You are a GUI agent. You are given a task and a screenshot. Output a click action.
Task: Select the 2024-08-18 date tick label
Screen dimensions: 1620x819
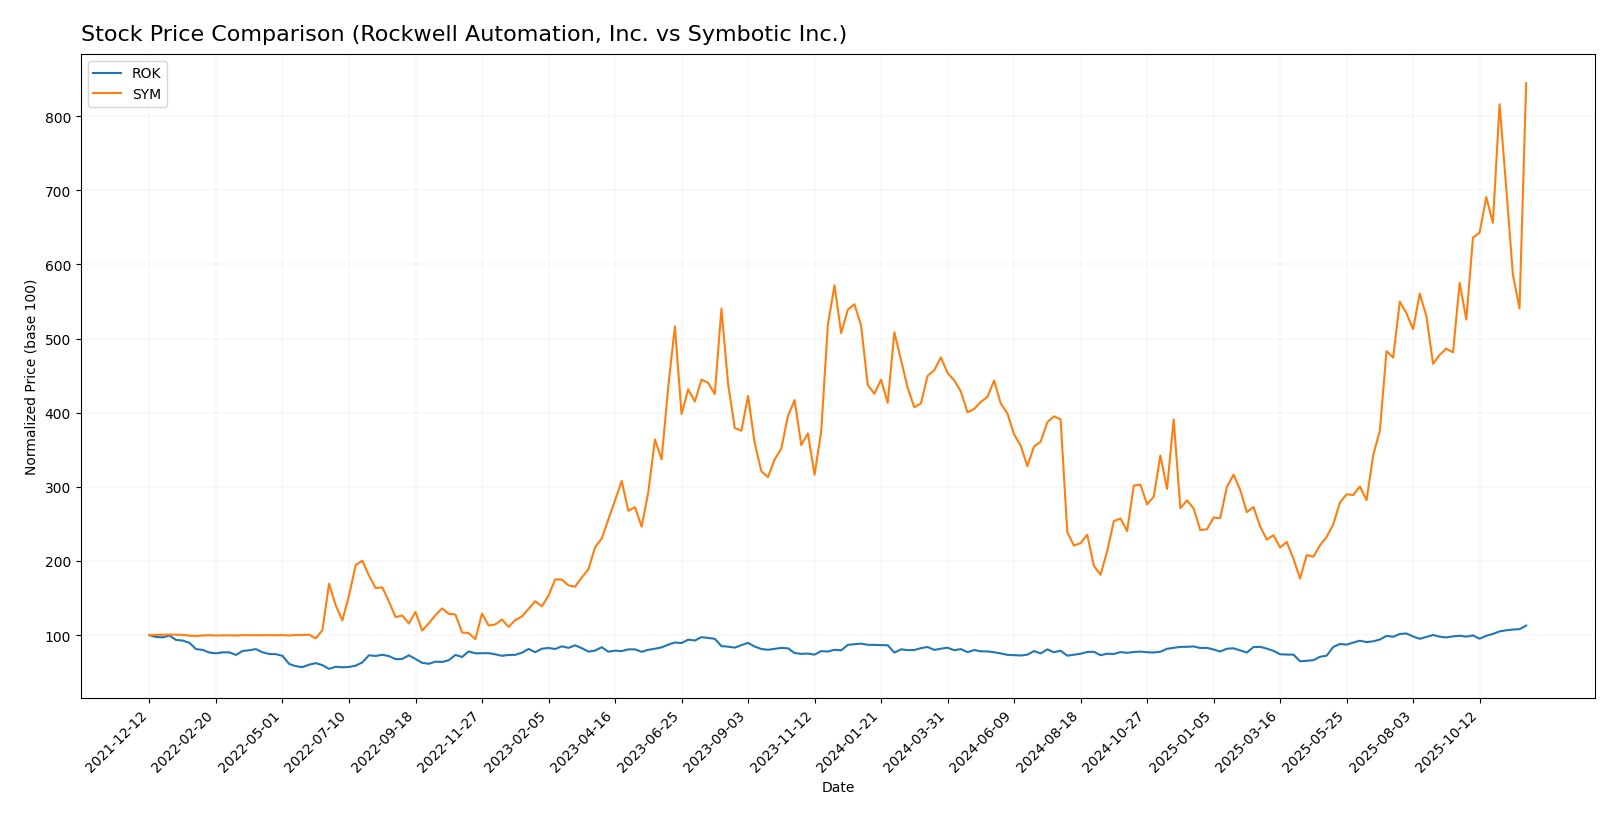click(1051, 741)
